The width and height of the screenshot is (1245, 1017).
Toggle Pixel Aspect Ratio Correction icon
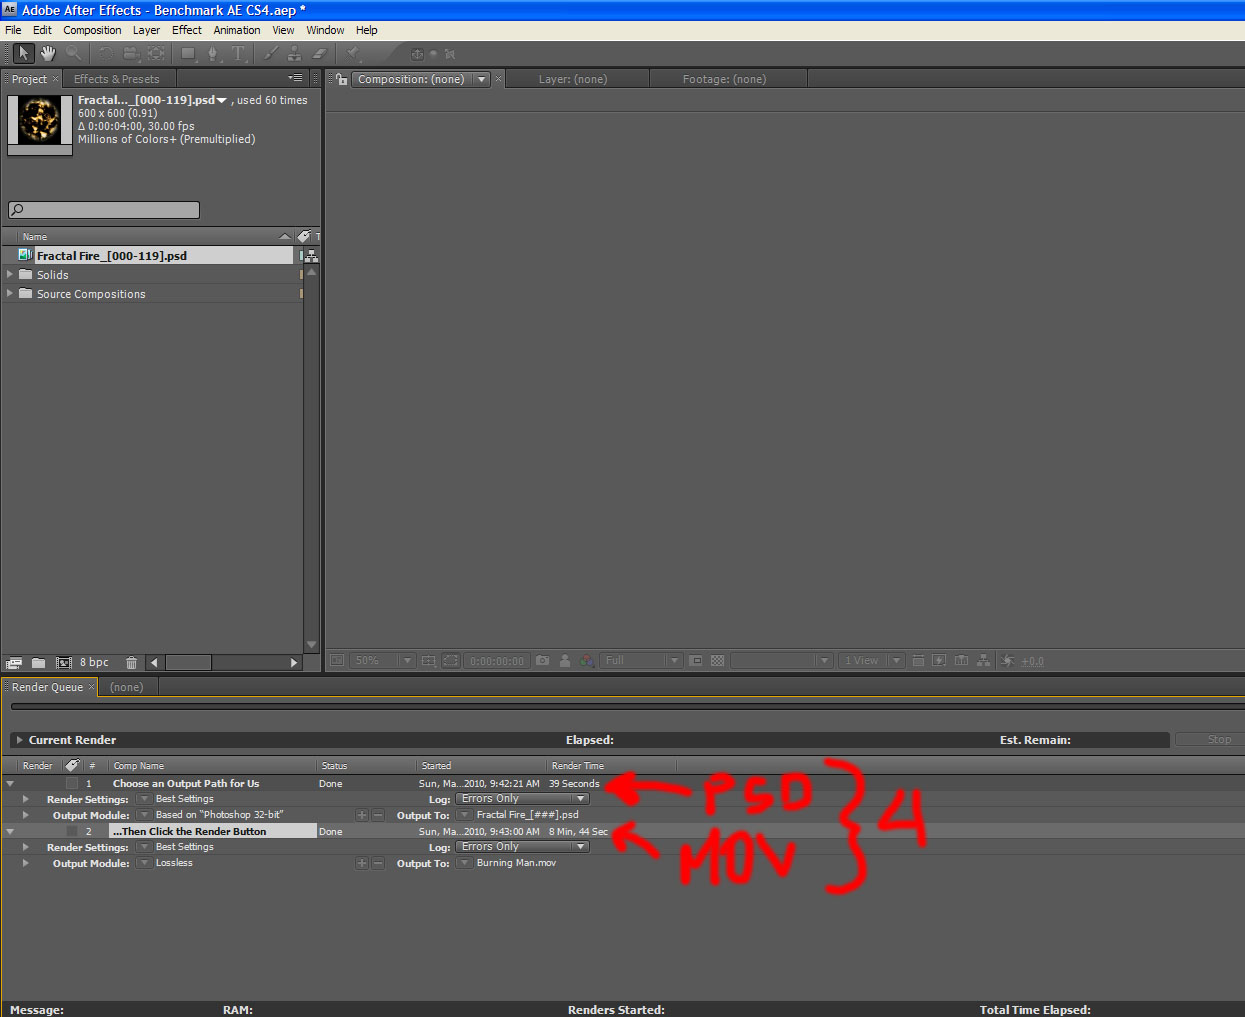click(918, 661)
